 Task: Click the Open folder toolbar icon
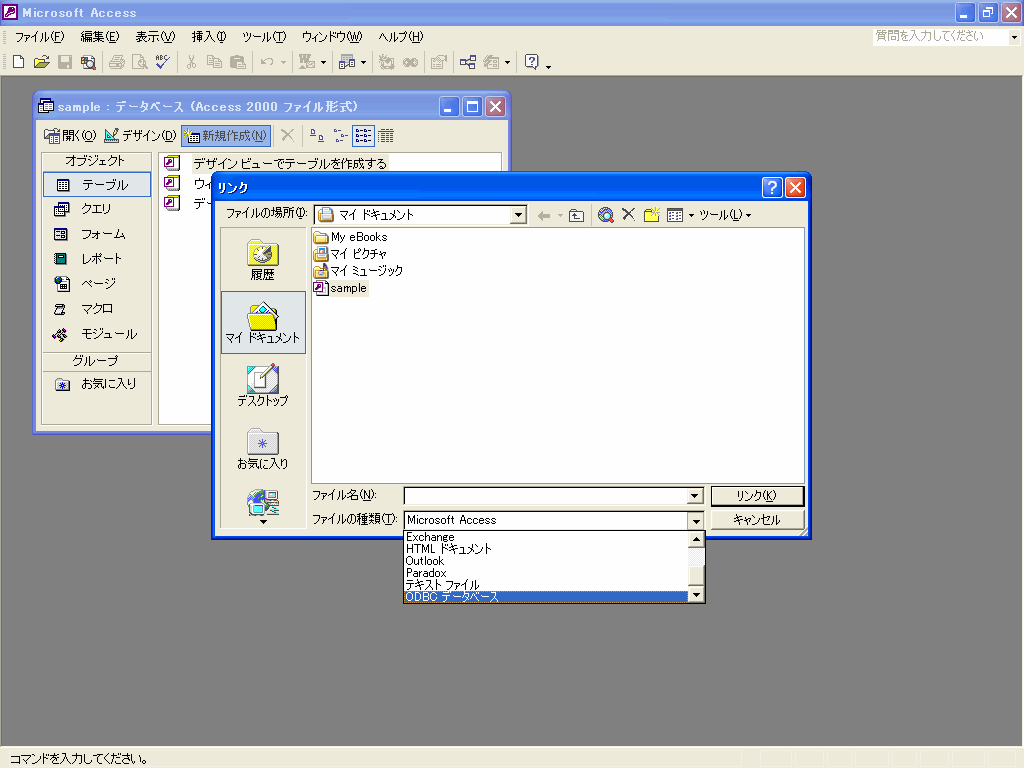coord(42,62)
